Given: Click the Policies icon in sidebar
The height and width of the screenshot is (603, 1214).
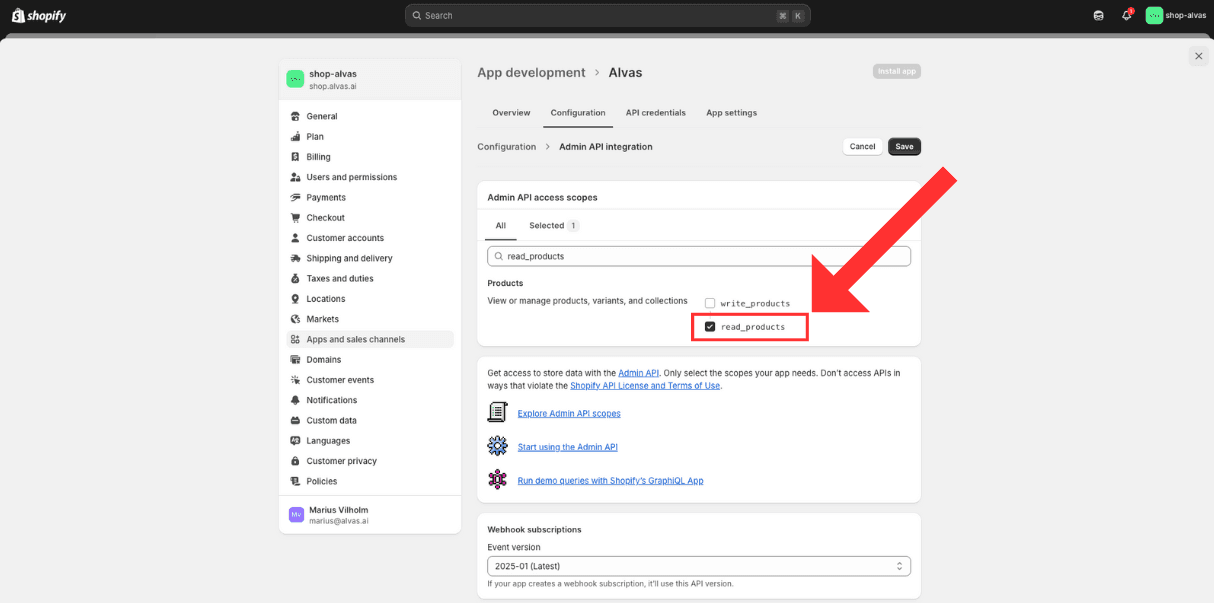Looking at the screenshot, I should (x=295, y=481).
